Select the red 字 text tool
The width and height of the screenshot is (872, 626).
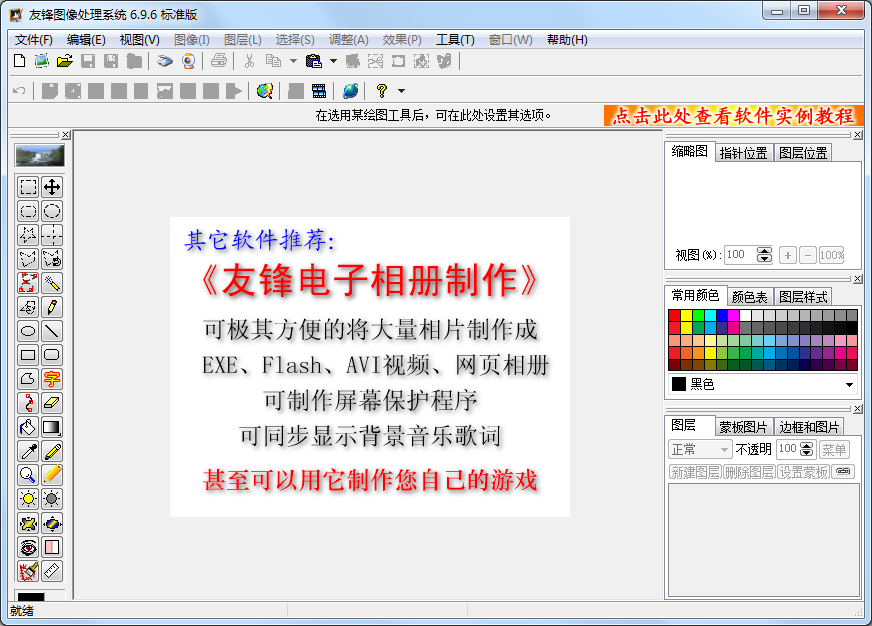point(52,379)
